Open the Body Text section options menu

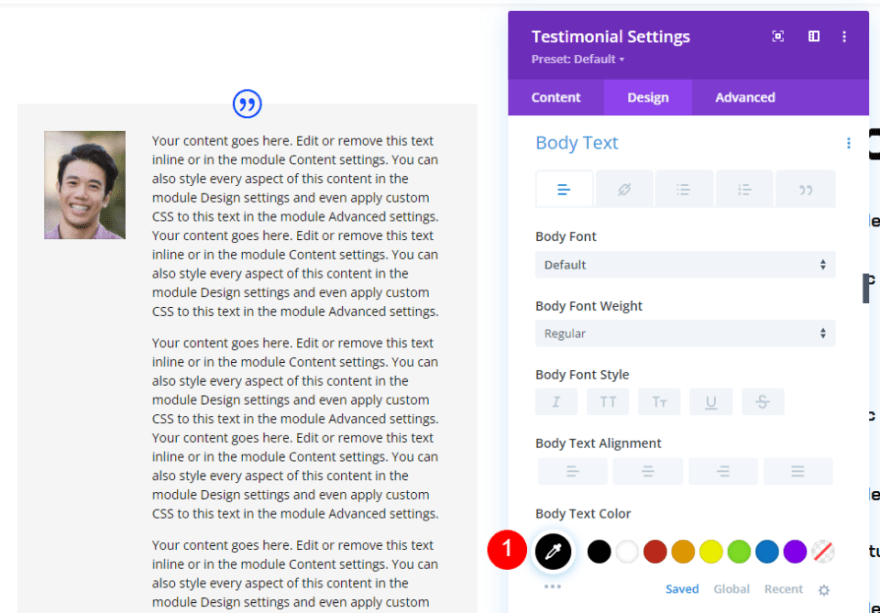click(x=848, y=143)
